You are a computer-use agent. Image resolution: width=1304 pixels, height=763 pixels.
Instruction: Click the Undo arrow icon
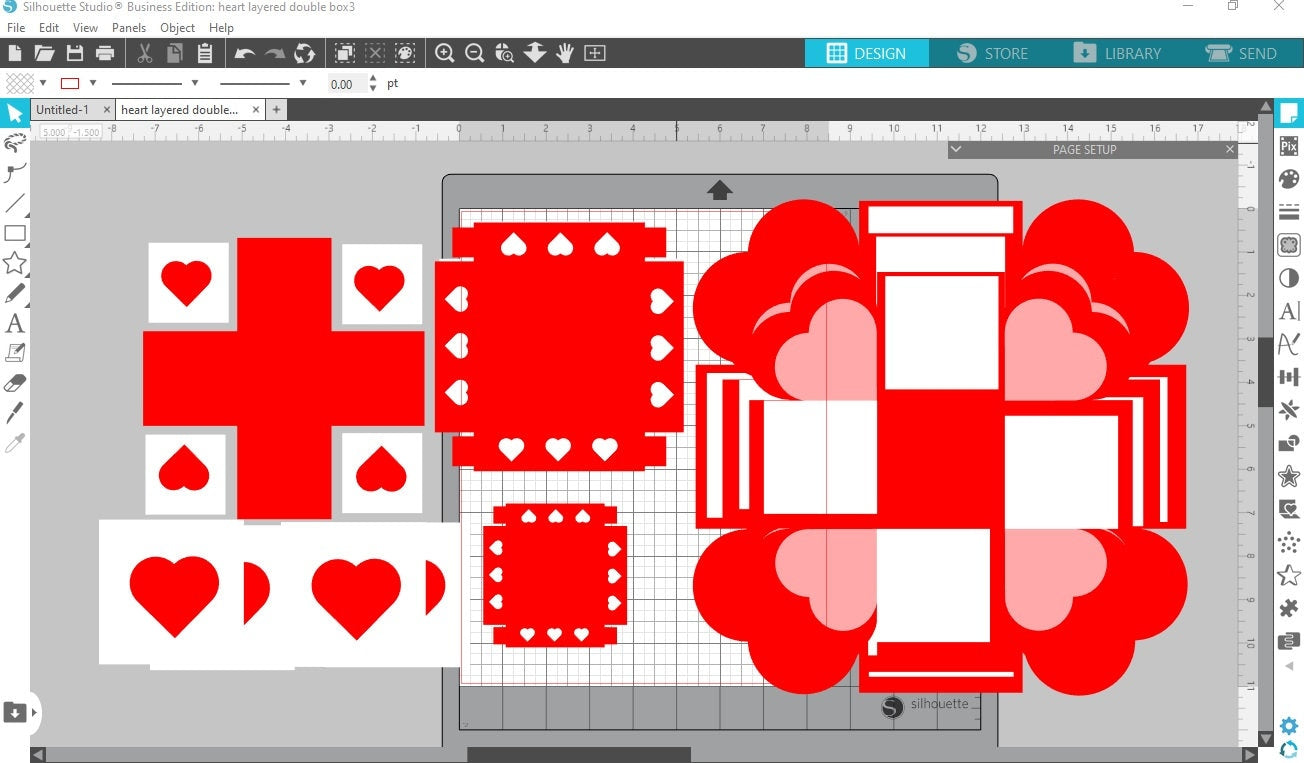click(244, 53)
